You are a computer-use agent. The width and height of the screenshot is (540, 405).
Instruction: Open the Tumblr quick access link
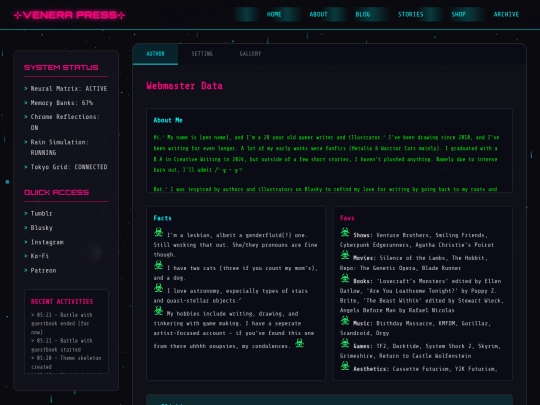tap(41, 214)
